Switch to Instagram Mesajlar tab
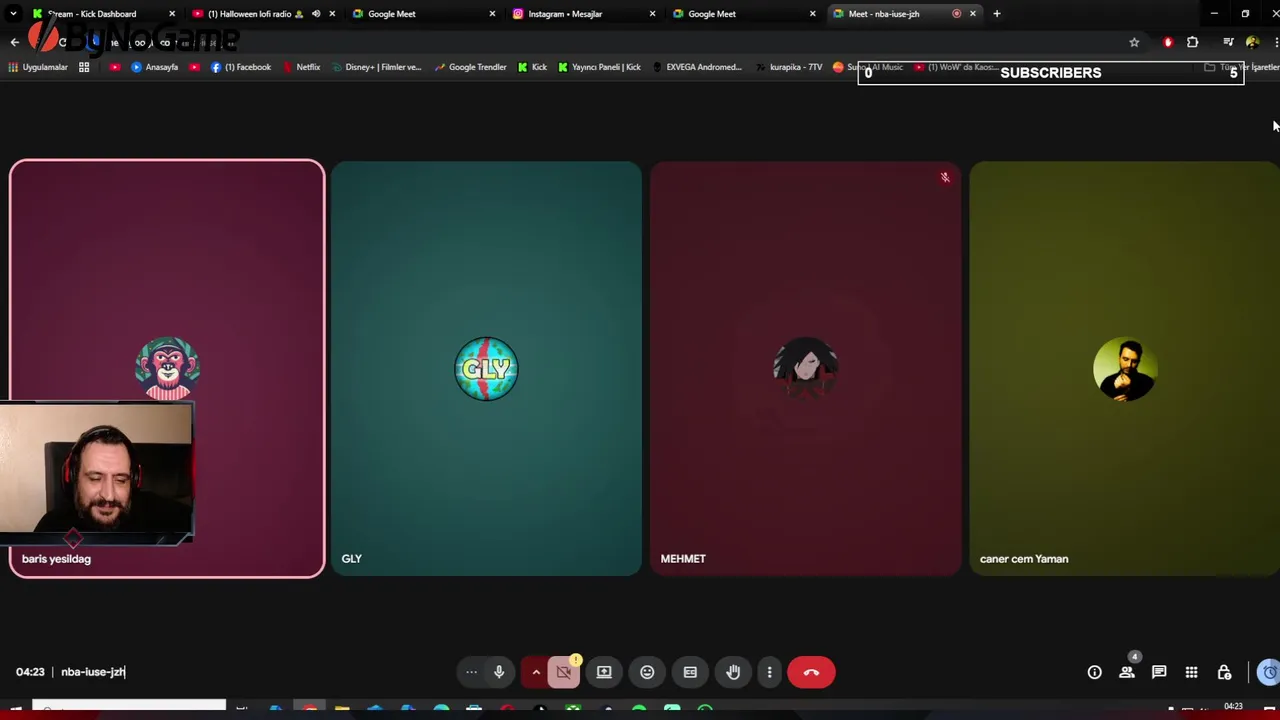Viewport: 1280px width, 720px height. pos(582,14)
